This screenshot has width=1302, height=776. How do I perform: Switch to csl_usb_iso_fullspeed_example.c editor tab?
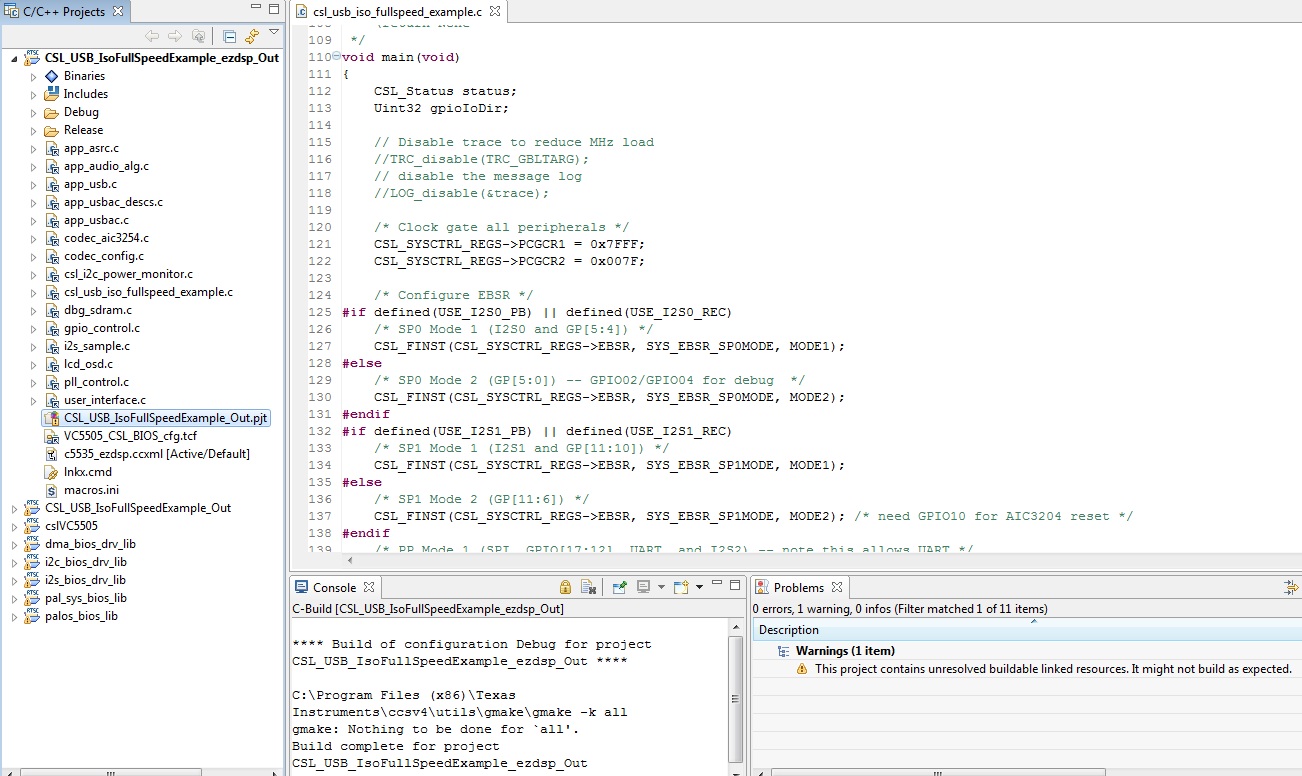(397, 12)
